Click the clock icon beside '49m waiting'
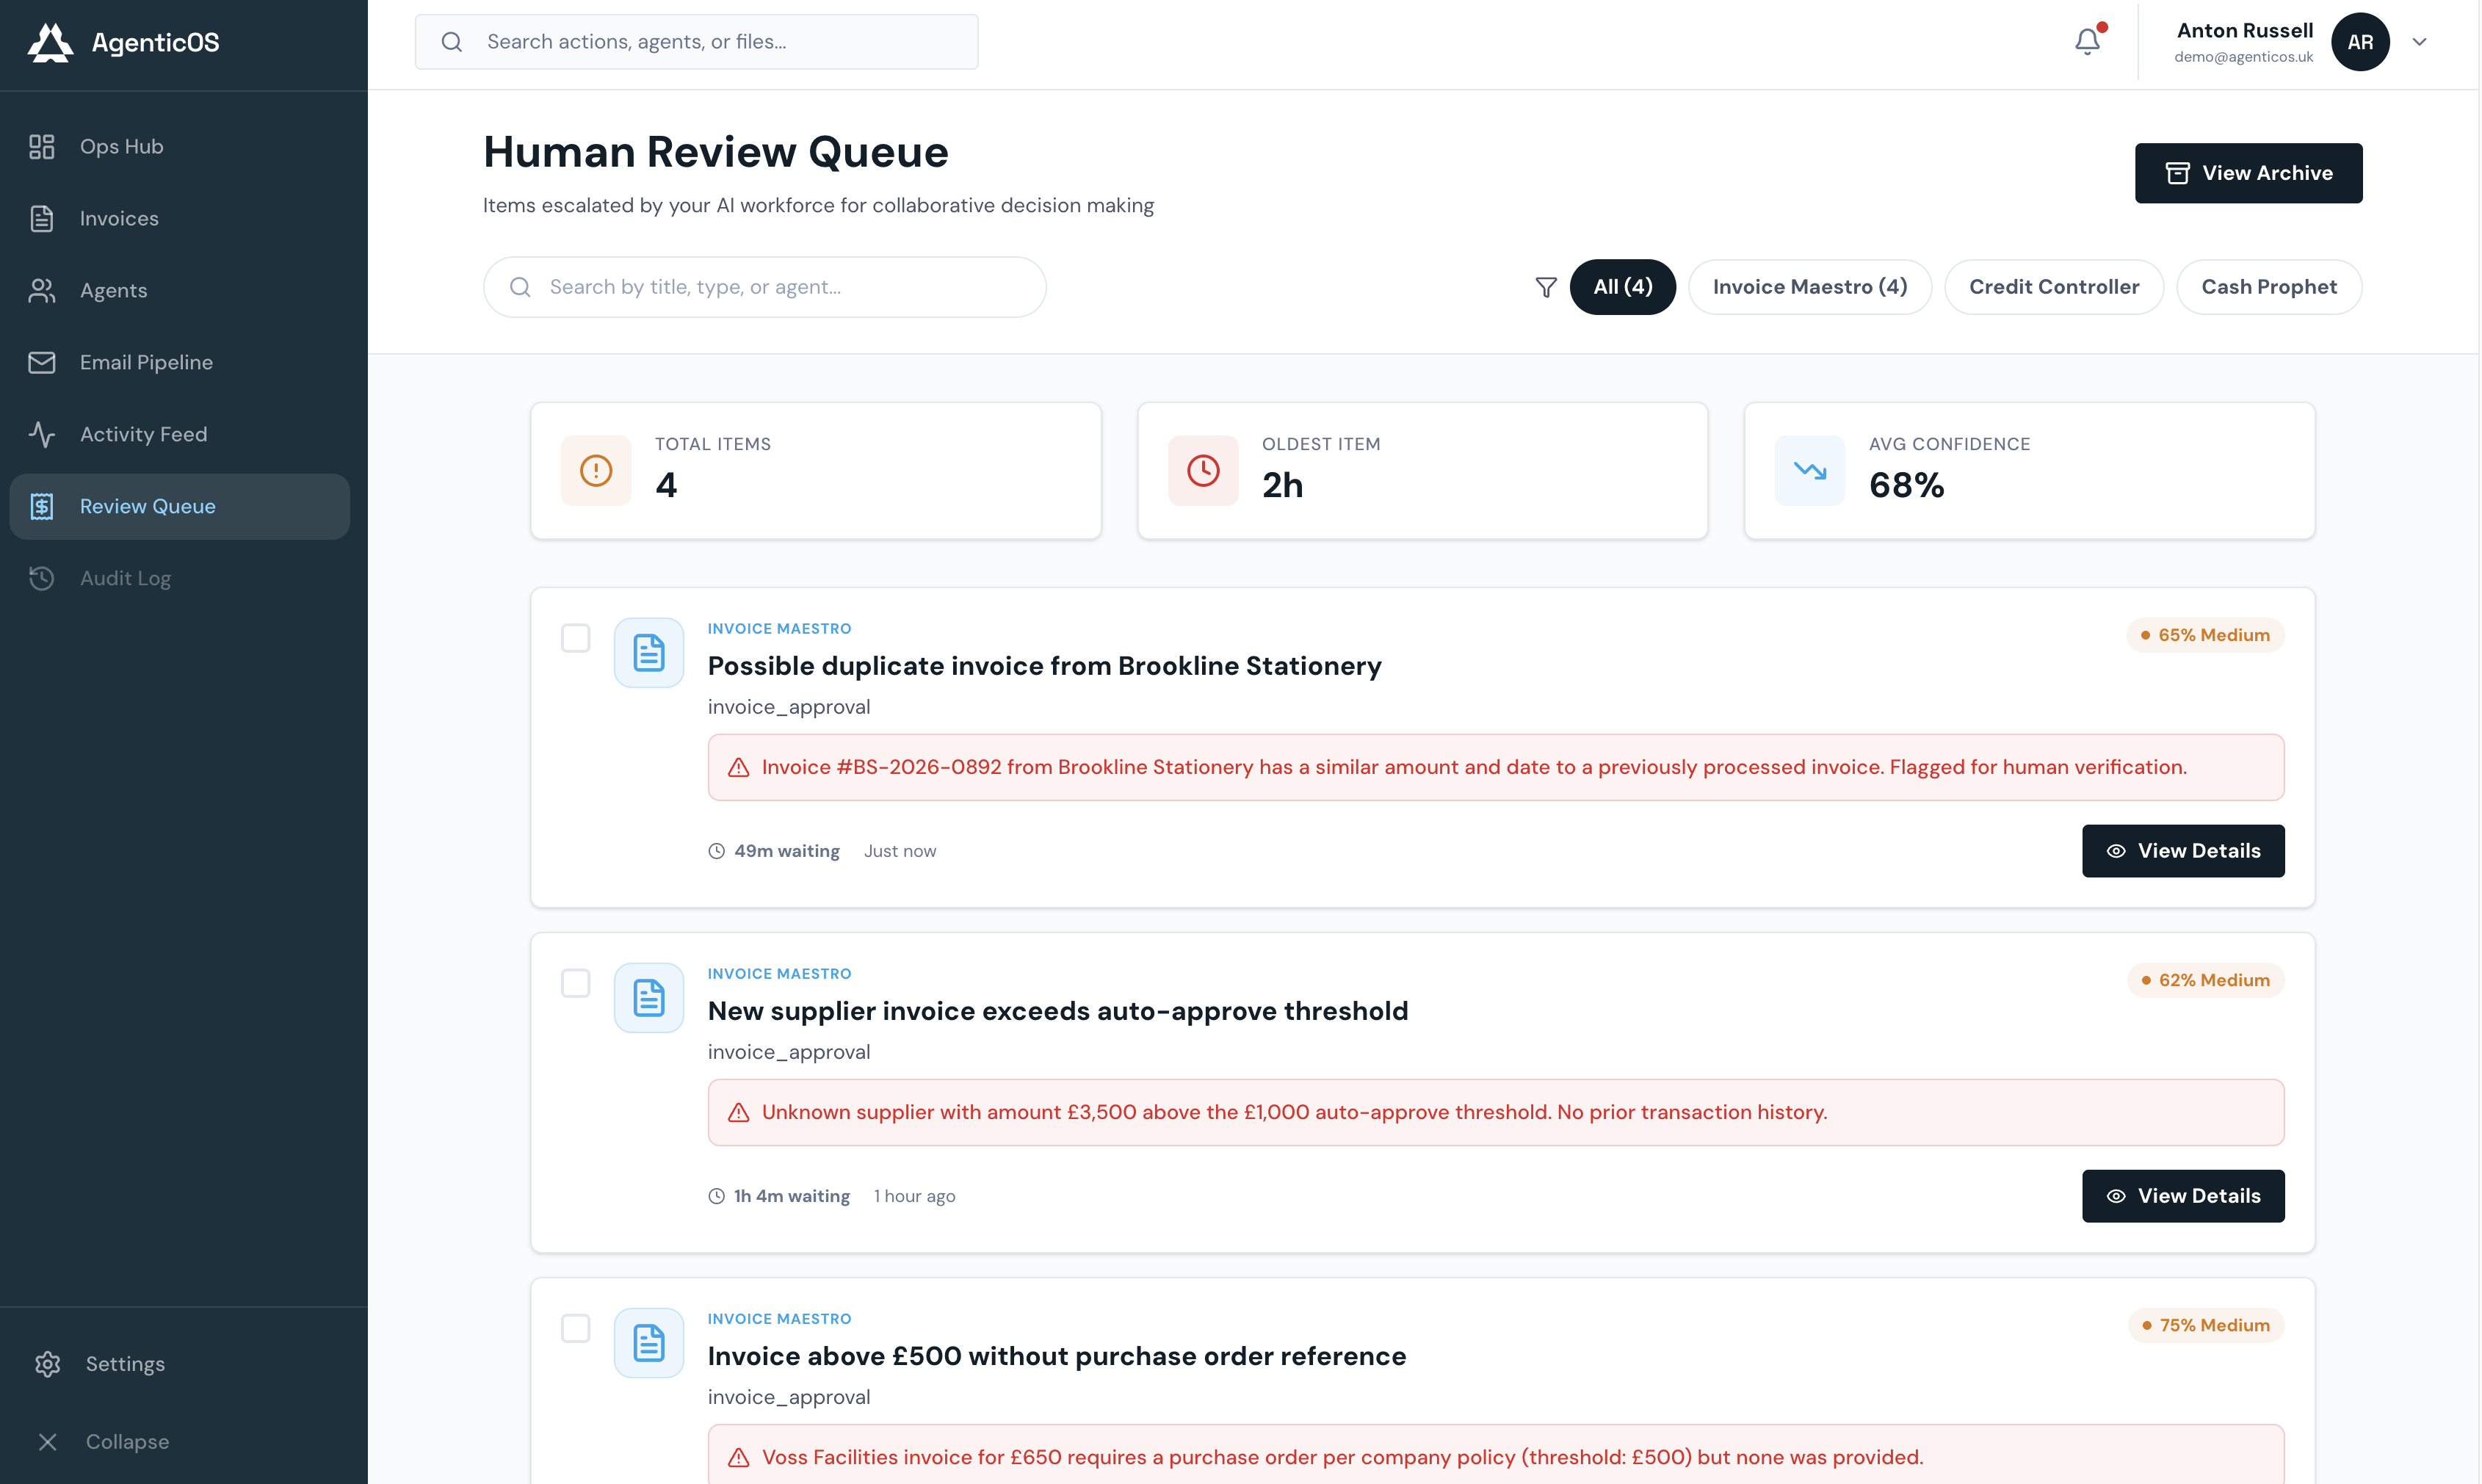Screen dimensions: 2482x1484 click(x=717, y=851)
